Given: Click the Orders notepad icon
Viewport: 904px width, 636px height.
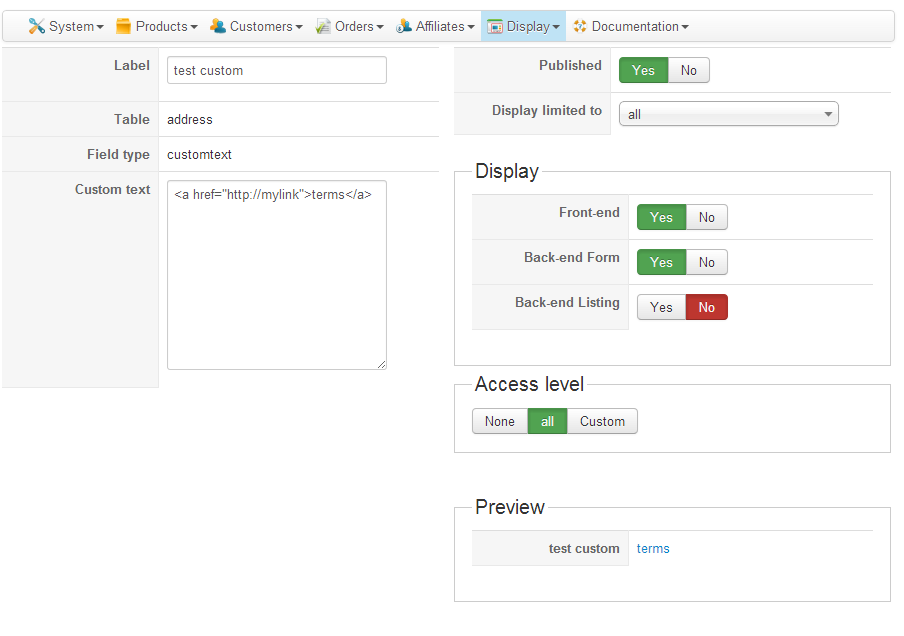Looking at the screenshot, I should pos(323,26).
